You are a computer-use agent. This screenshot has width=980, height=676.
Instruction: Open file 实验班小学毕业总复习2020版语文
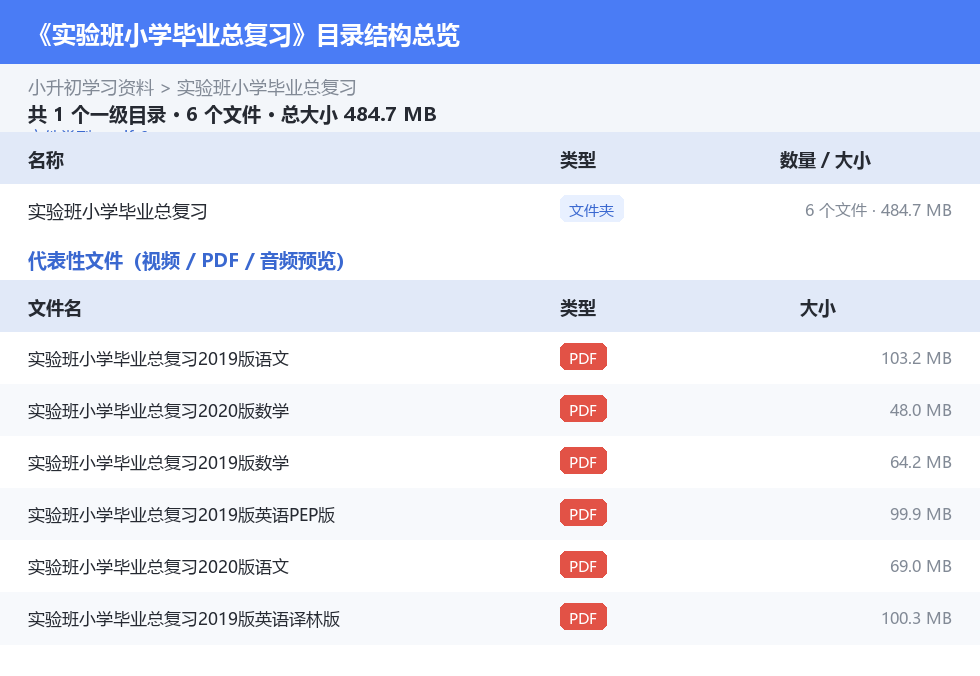point(158,567)
